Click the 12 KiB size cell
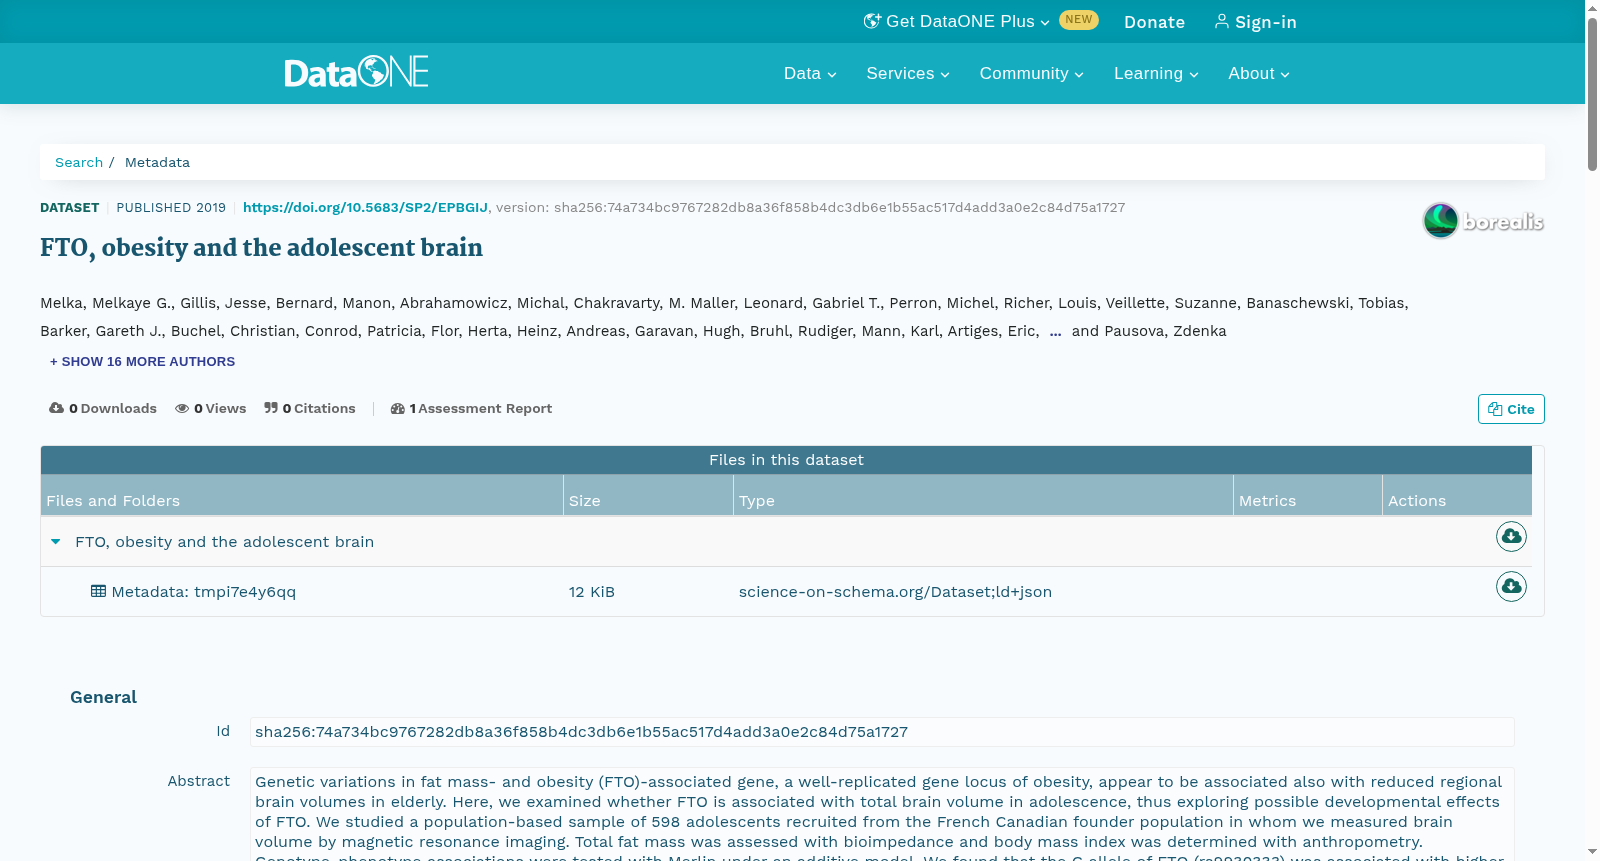Screen dimensions: 1600x861 (x=592, y=592)
